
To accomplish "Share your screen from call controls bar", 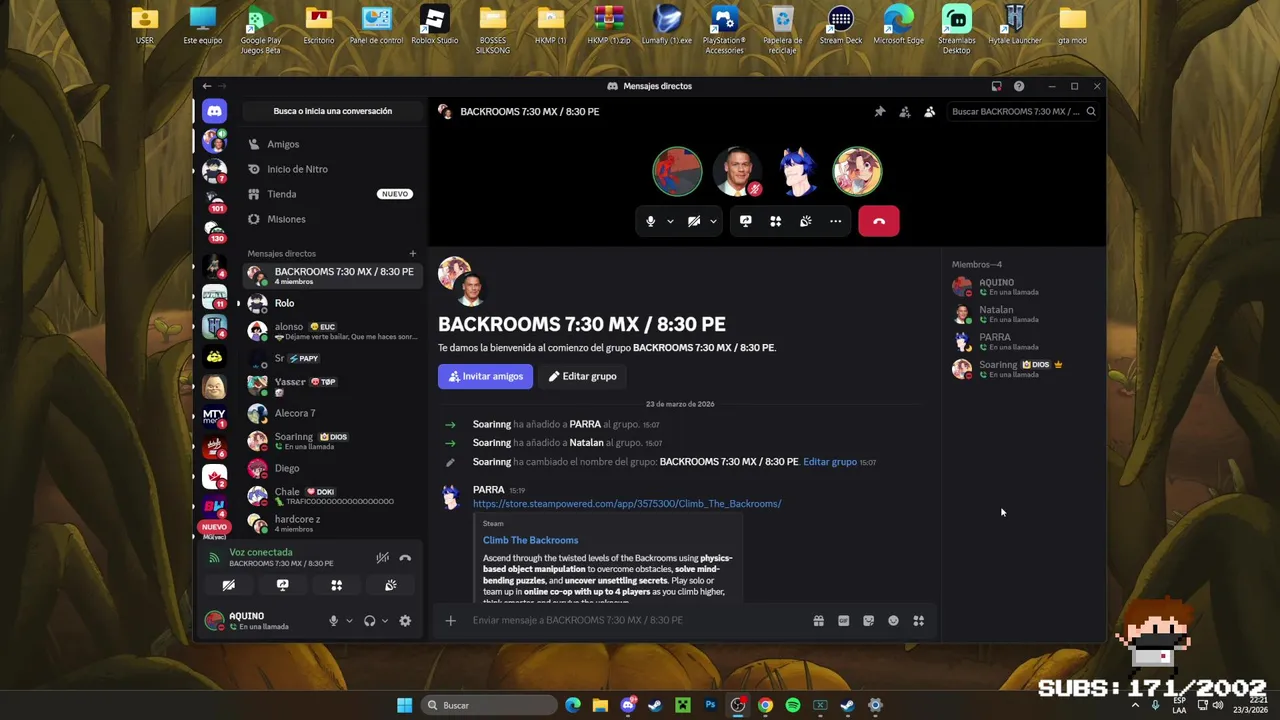I will (745, 221).
